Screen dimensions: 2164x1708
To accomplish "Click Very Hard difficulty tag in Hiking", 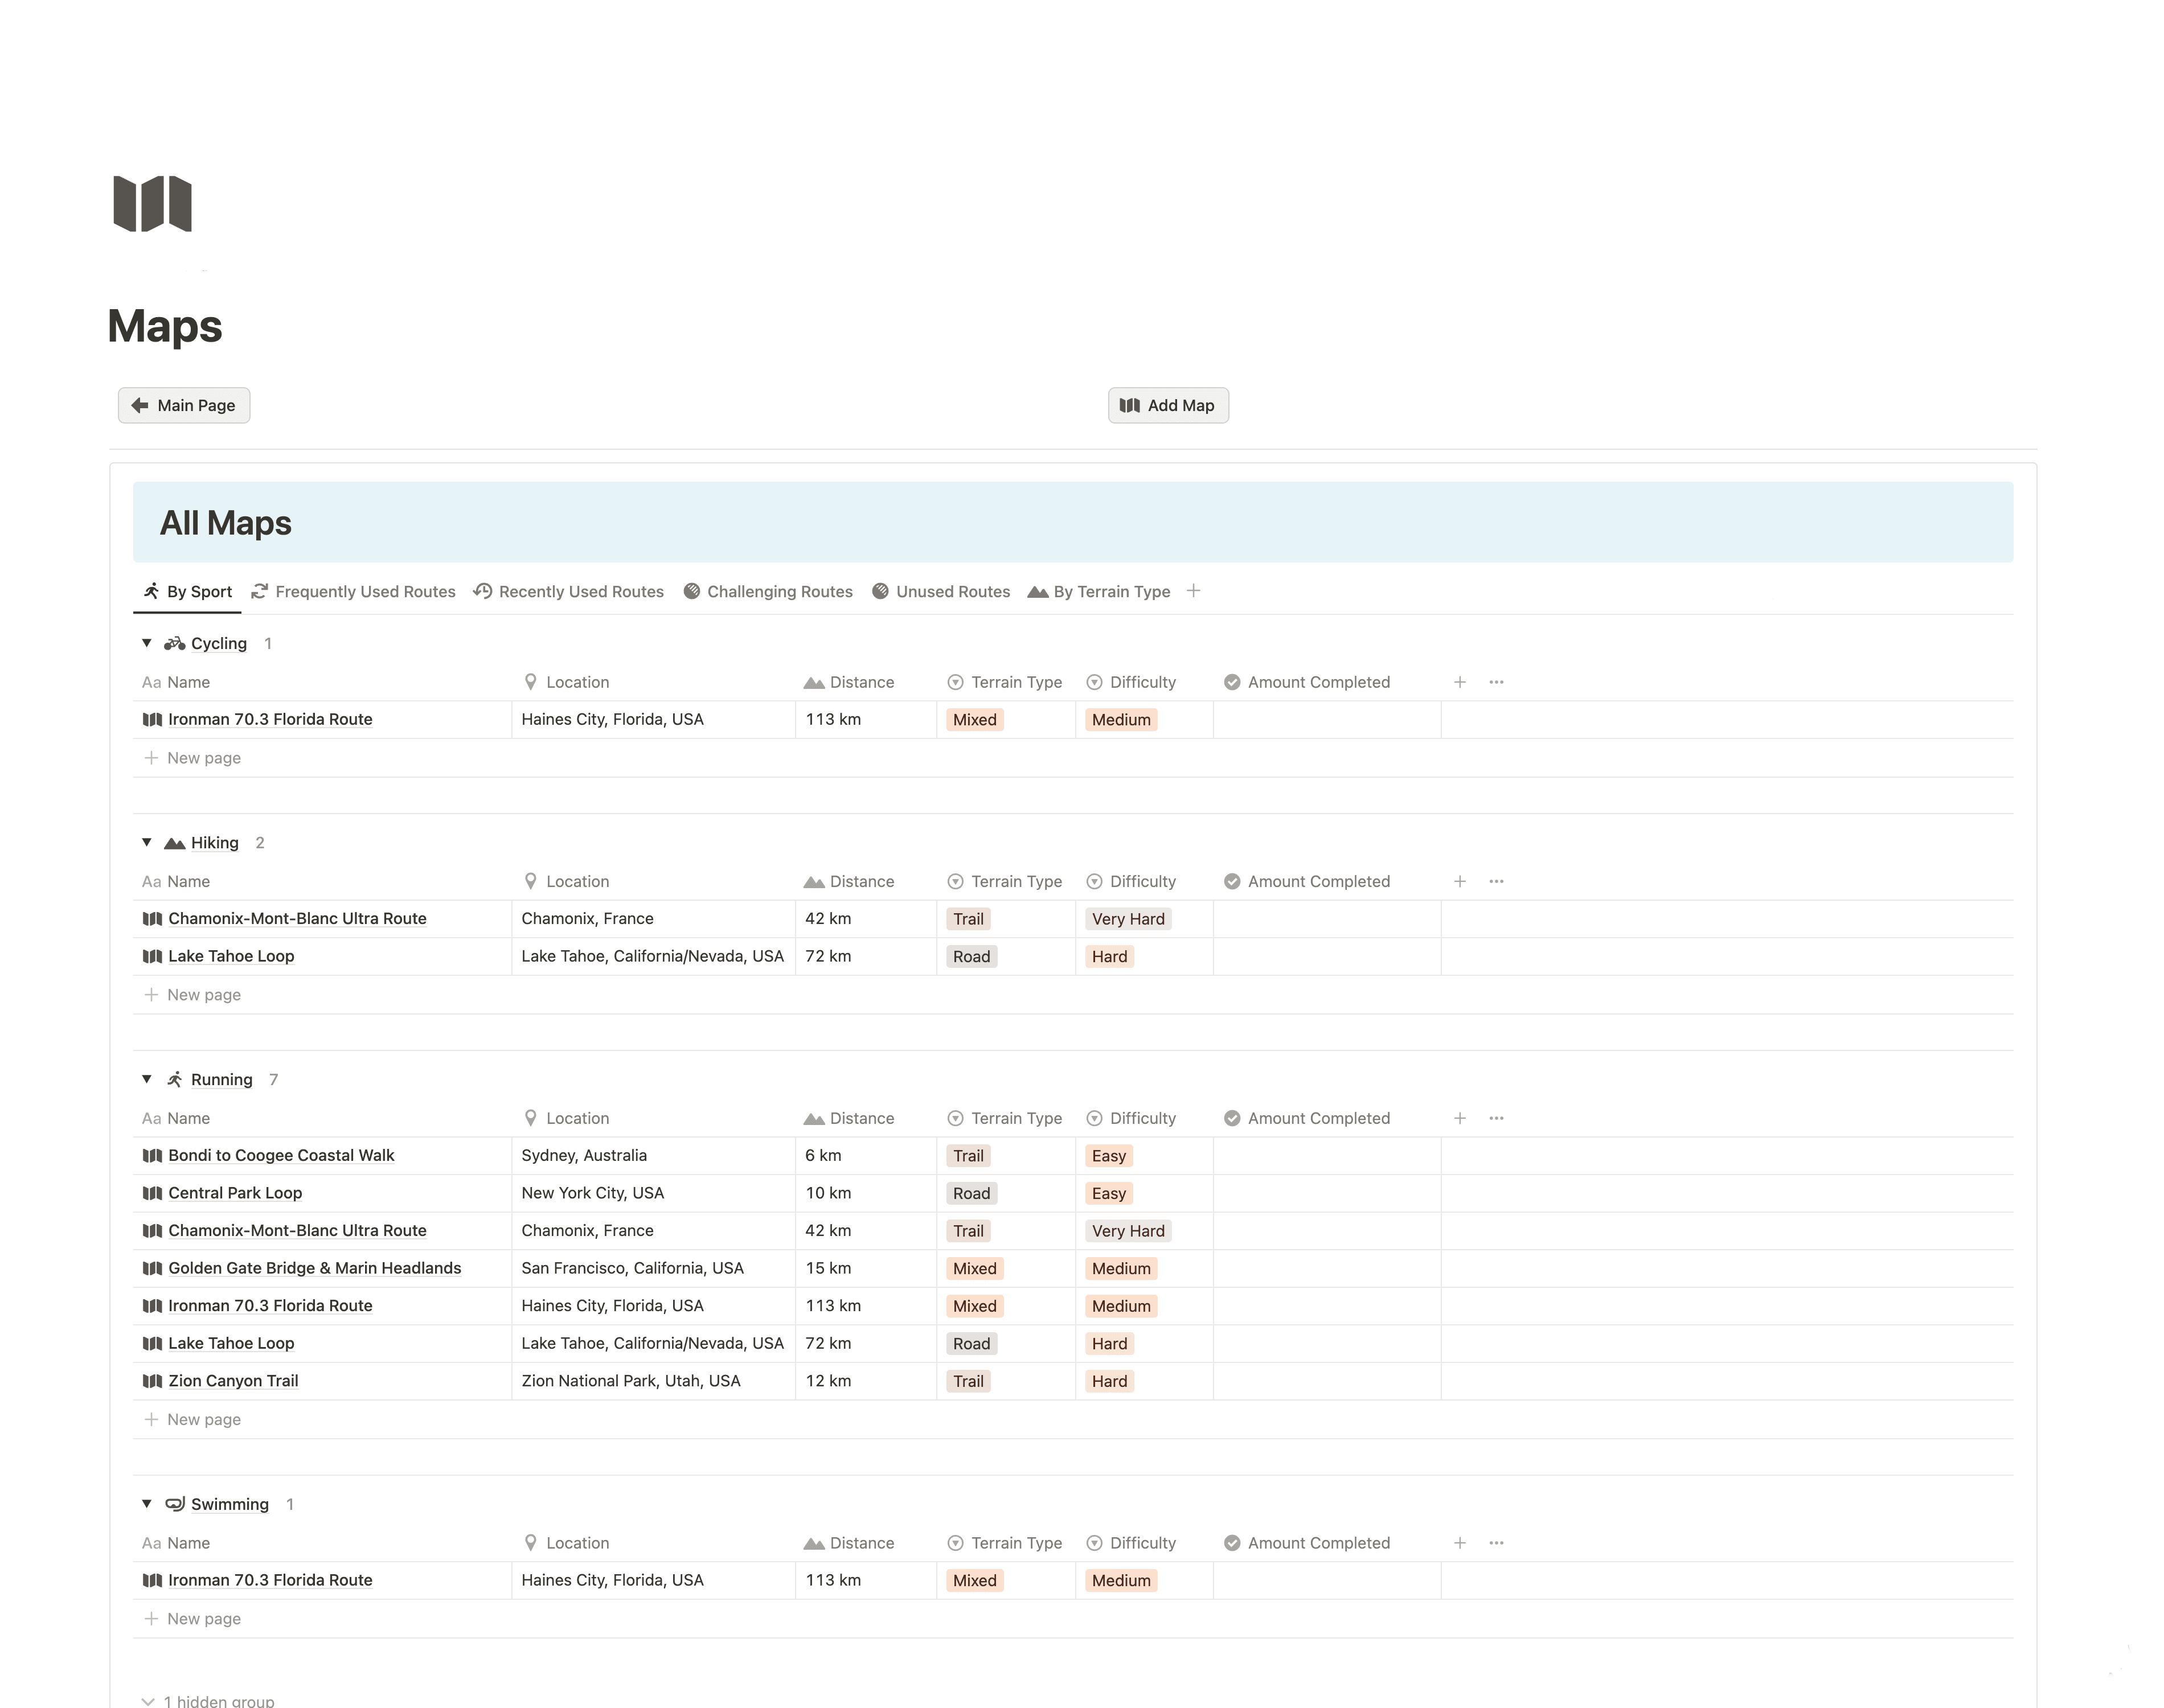I will (1127, 919).
